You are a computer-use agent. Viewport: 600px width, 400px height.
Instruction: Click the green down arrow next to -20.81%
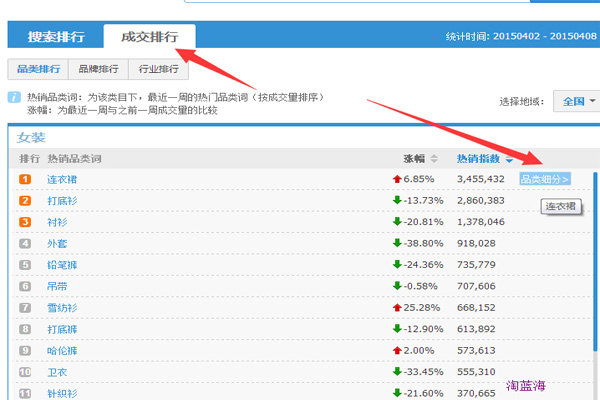pos(397,221)
